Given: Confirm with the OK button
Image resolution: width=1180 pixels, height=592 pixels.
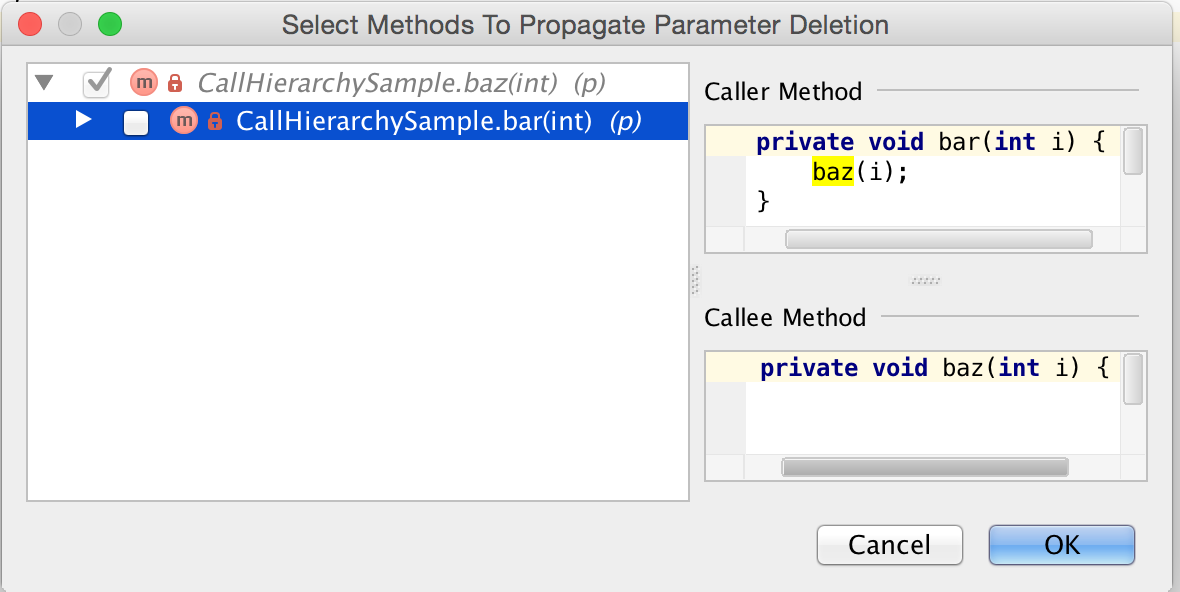Looking at the screenshot, I should coord(1061,545).
